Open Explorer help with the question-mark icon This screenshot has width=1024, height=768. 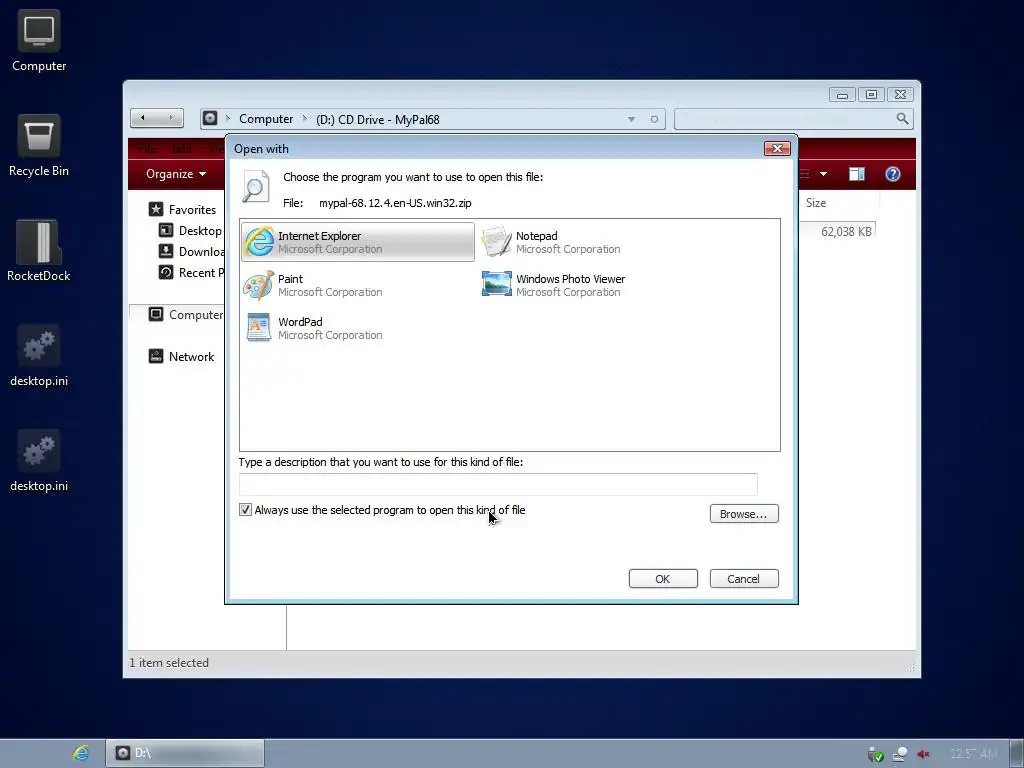(x=893, y=174)
